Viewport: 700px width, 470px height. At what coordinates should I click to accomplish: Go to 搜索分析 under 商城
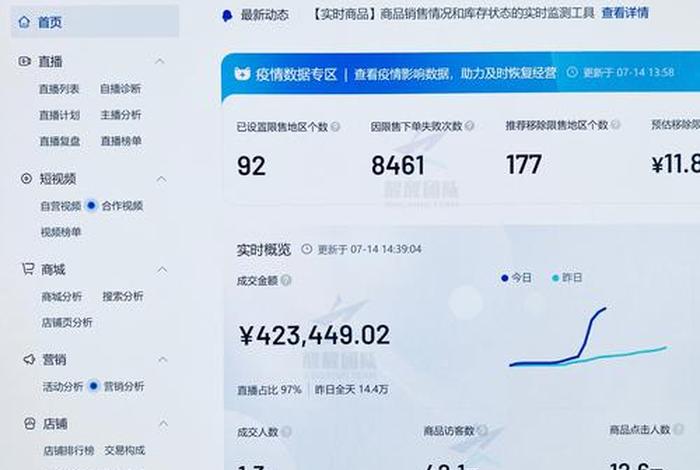(122, 297)
